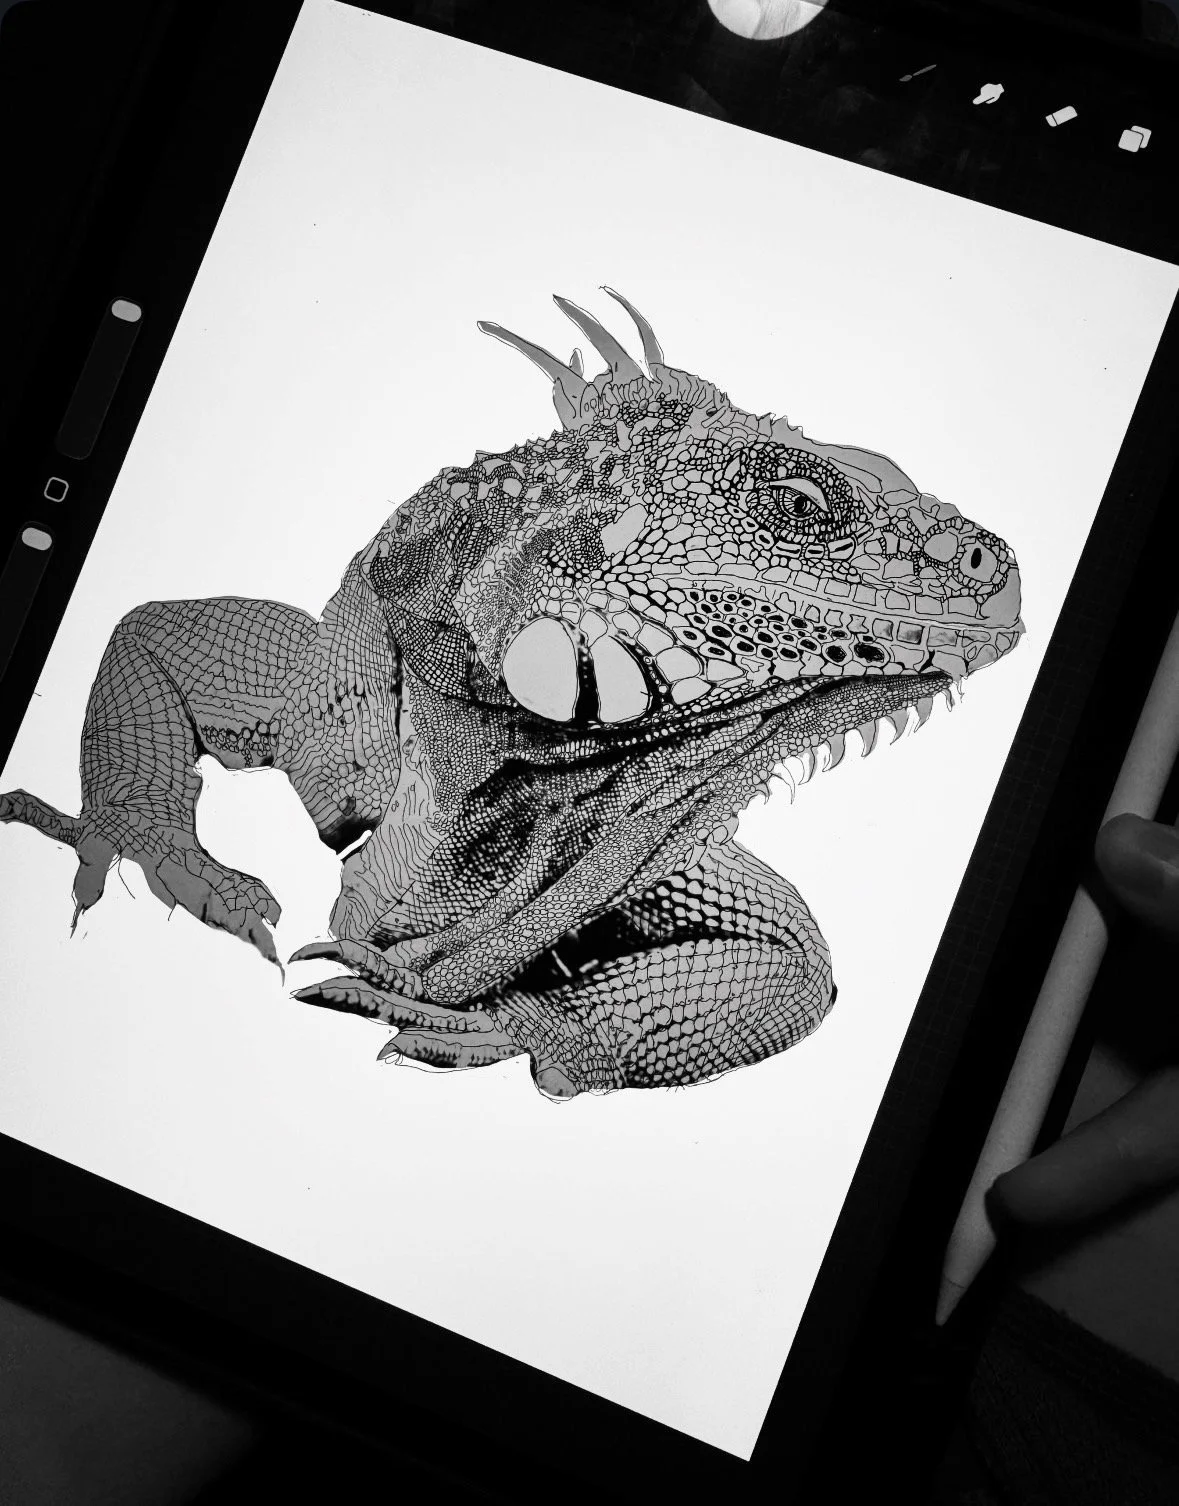Select the Eraser tool
Screen dimensions: 1179x1506
click(x=1060, y=115)
